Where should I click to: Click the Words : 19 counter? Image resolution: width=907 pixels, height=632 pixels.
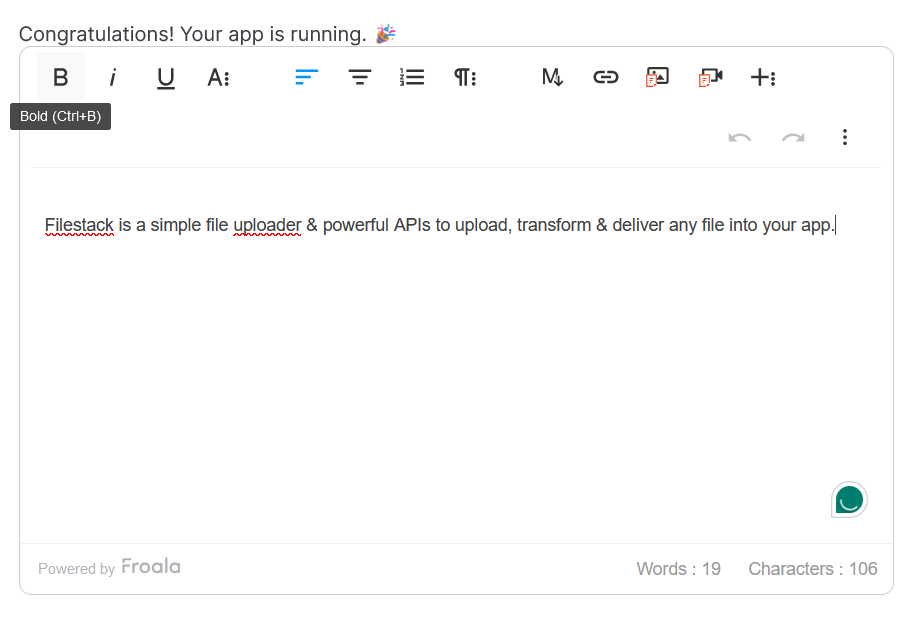678,568
